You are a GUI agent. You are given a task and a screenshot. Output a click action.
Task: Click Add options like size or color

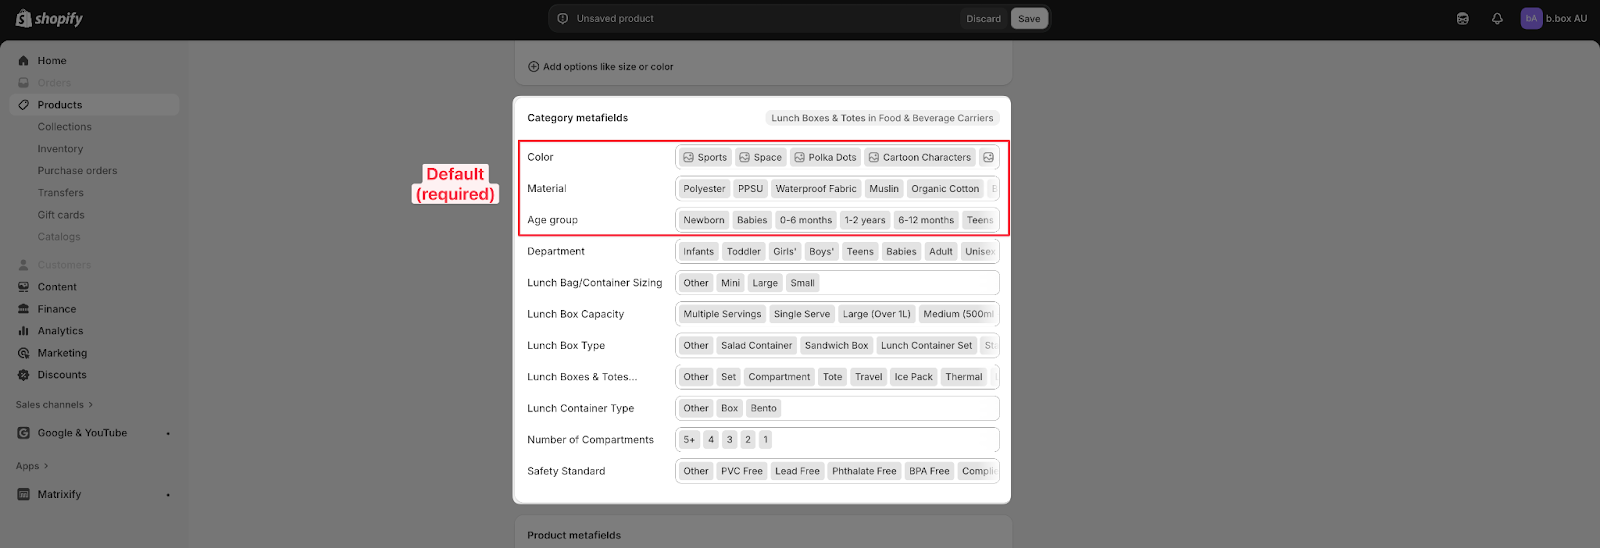pyautogui.click(x=600, y=67)
